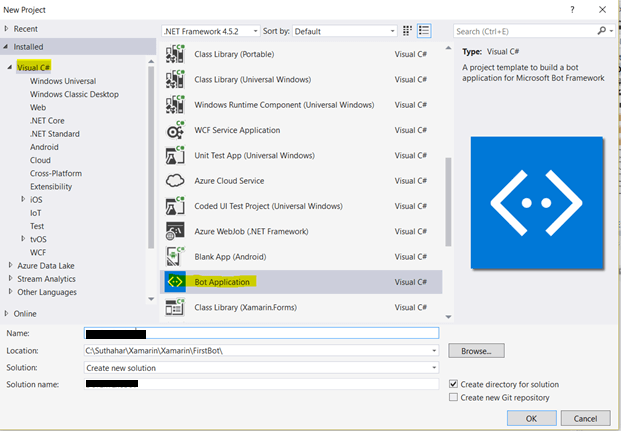Select the Extensibility category
Screen dimensions: 621x432
point(51,187)
